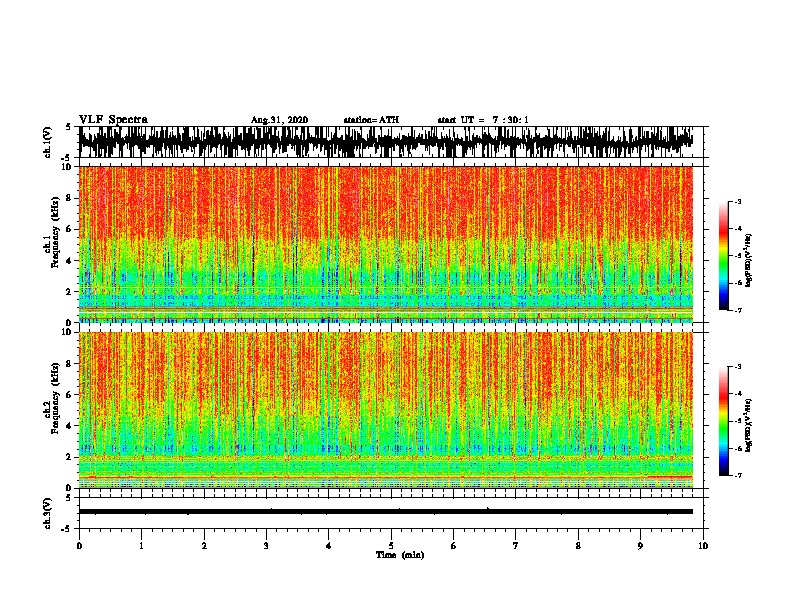792x612 pixels.
Task: Click the ch.1 spectrogram color scale bar
Action: coord(723,256)
